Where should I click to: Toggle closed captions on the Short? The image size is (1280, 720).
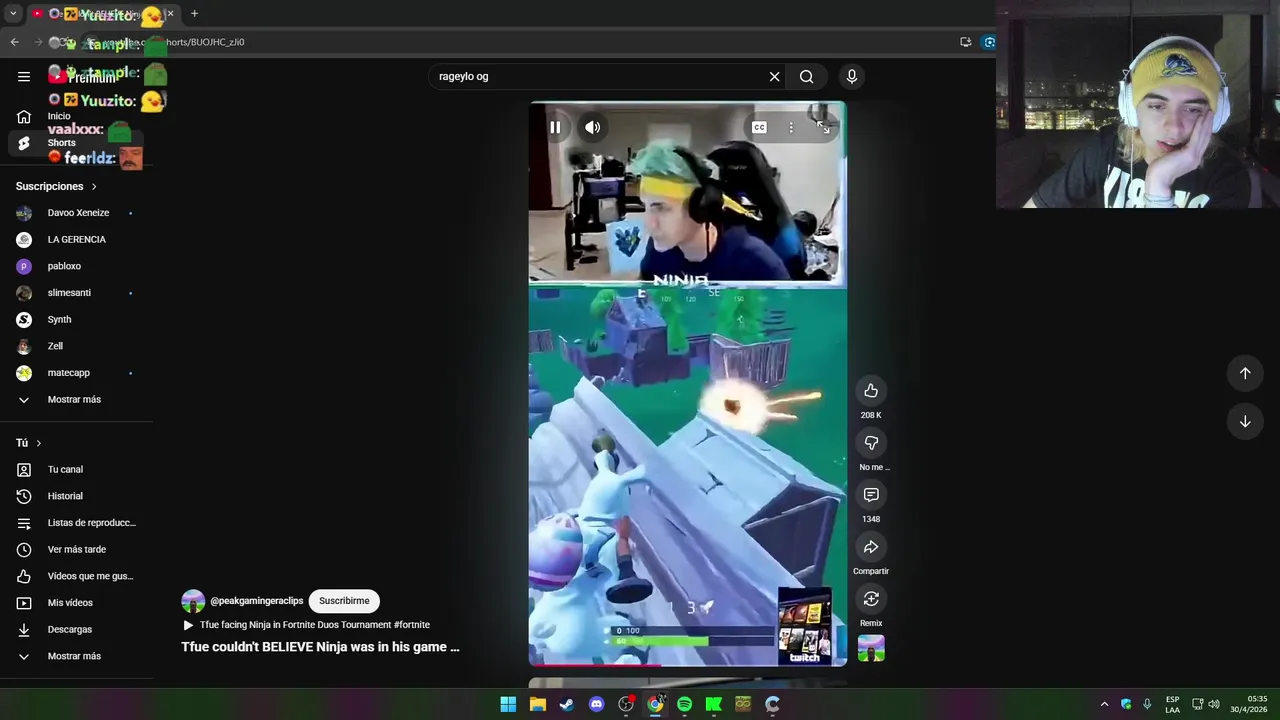coord(759,127)
